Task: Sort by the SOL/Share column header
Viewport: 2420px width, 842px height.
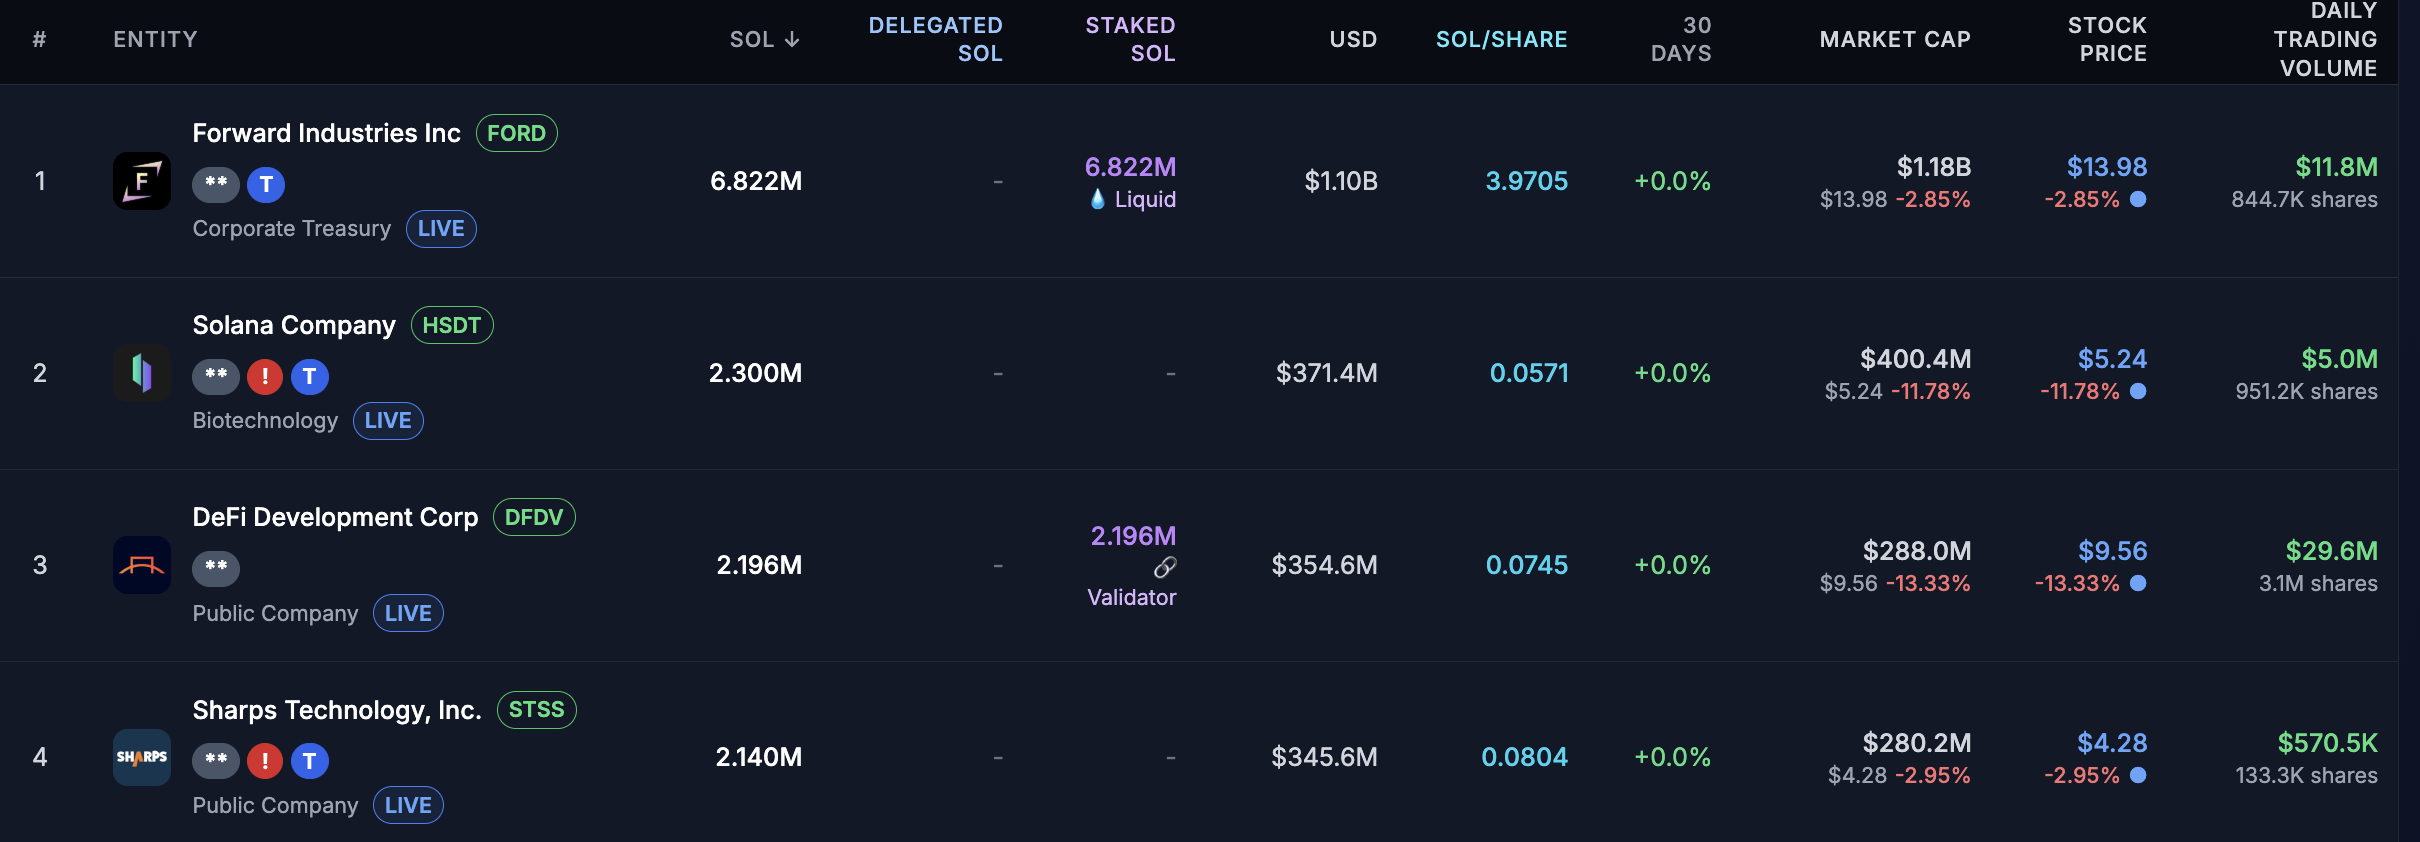Action: 1501,40
